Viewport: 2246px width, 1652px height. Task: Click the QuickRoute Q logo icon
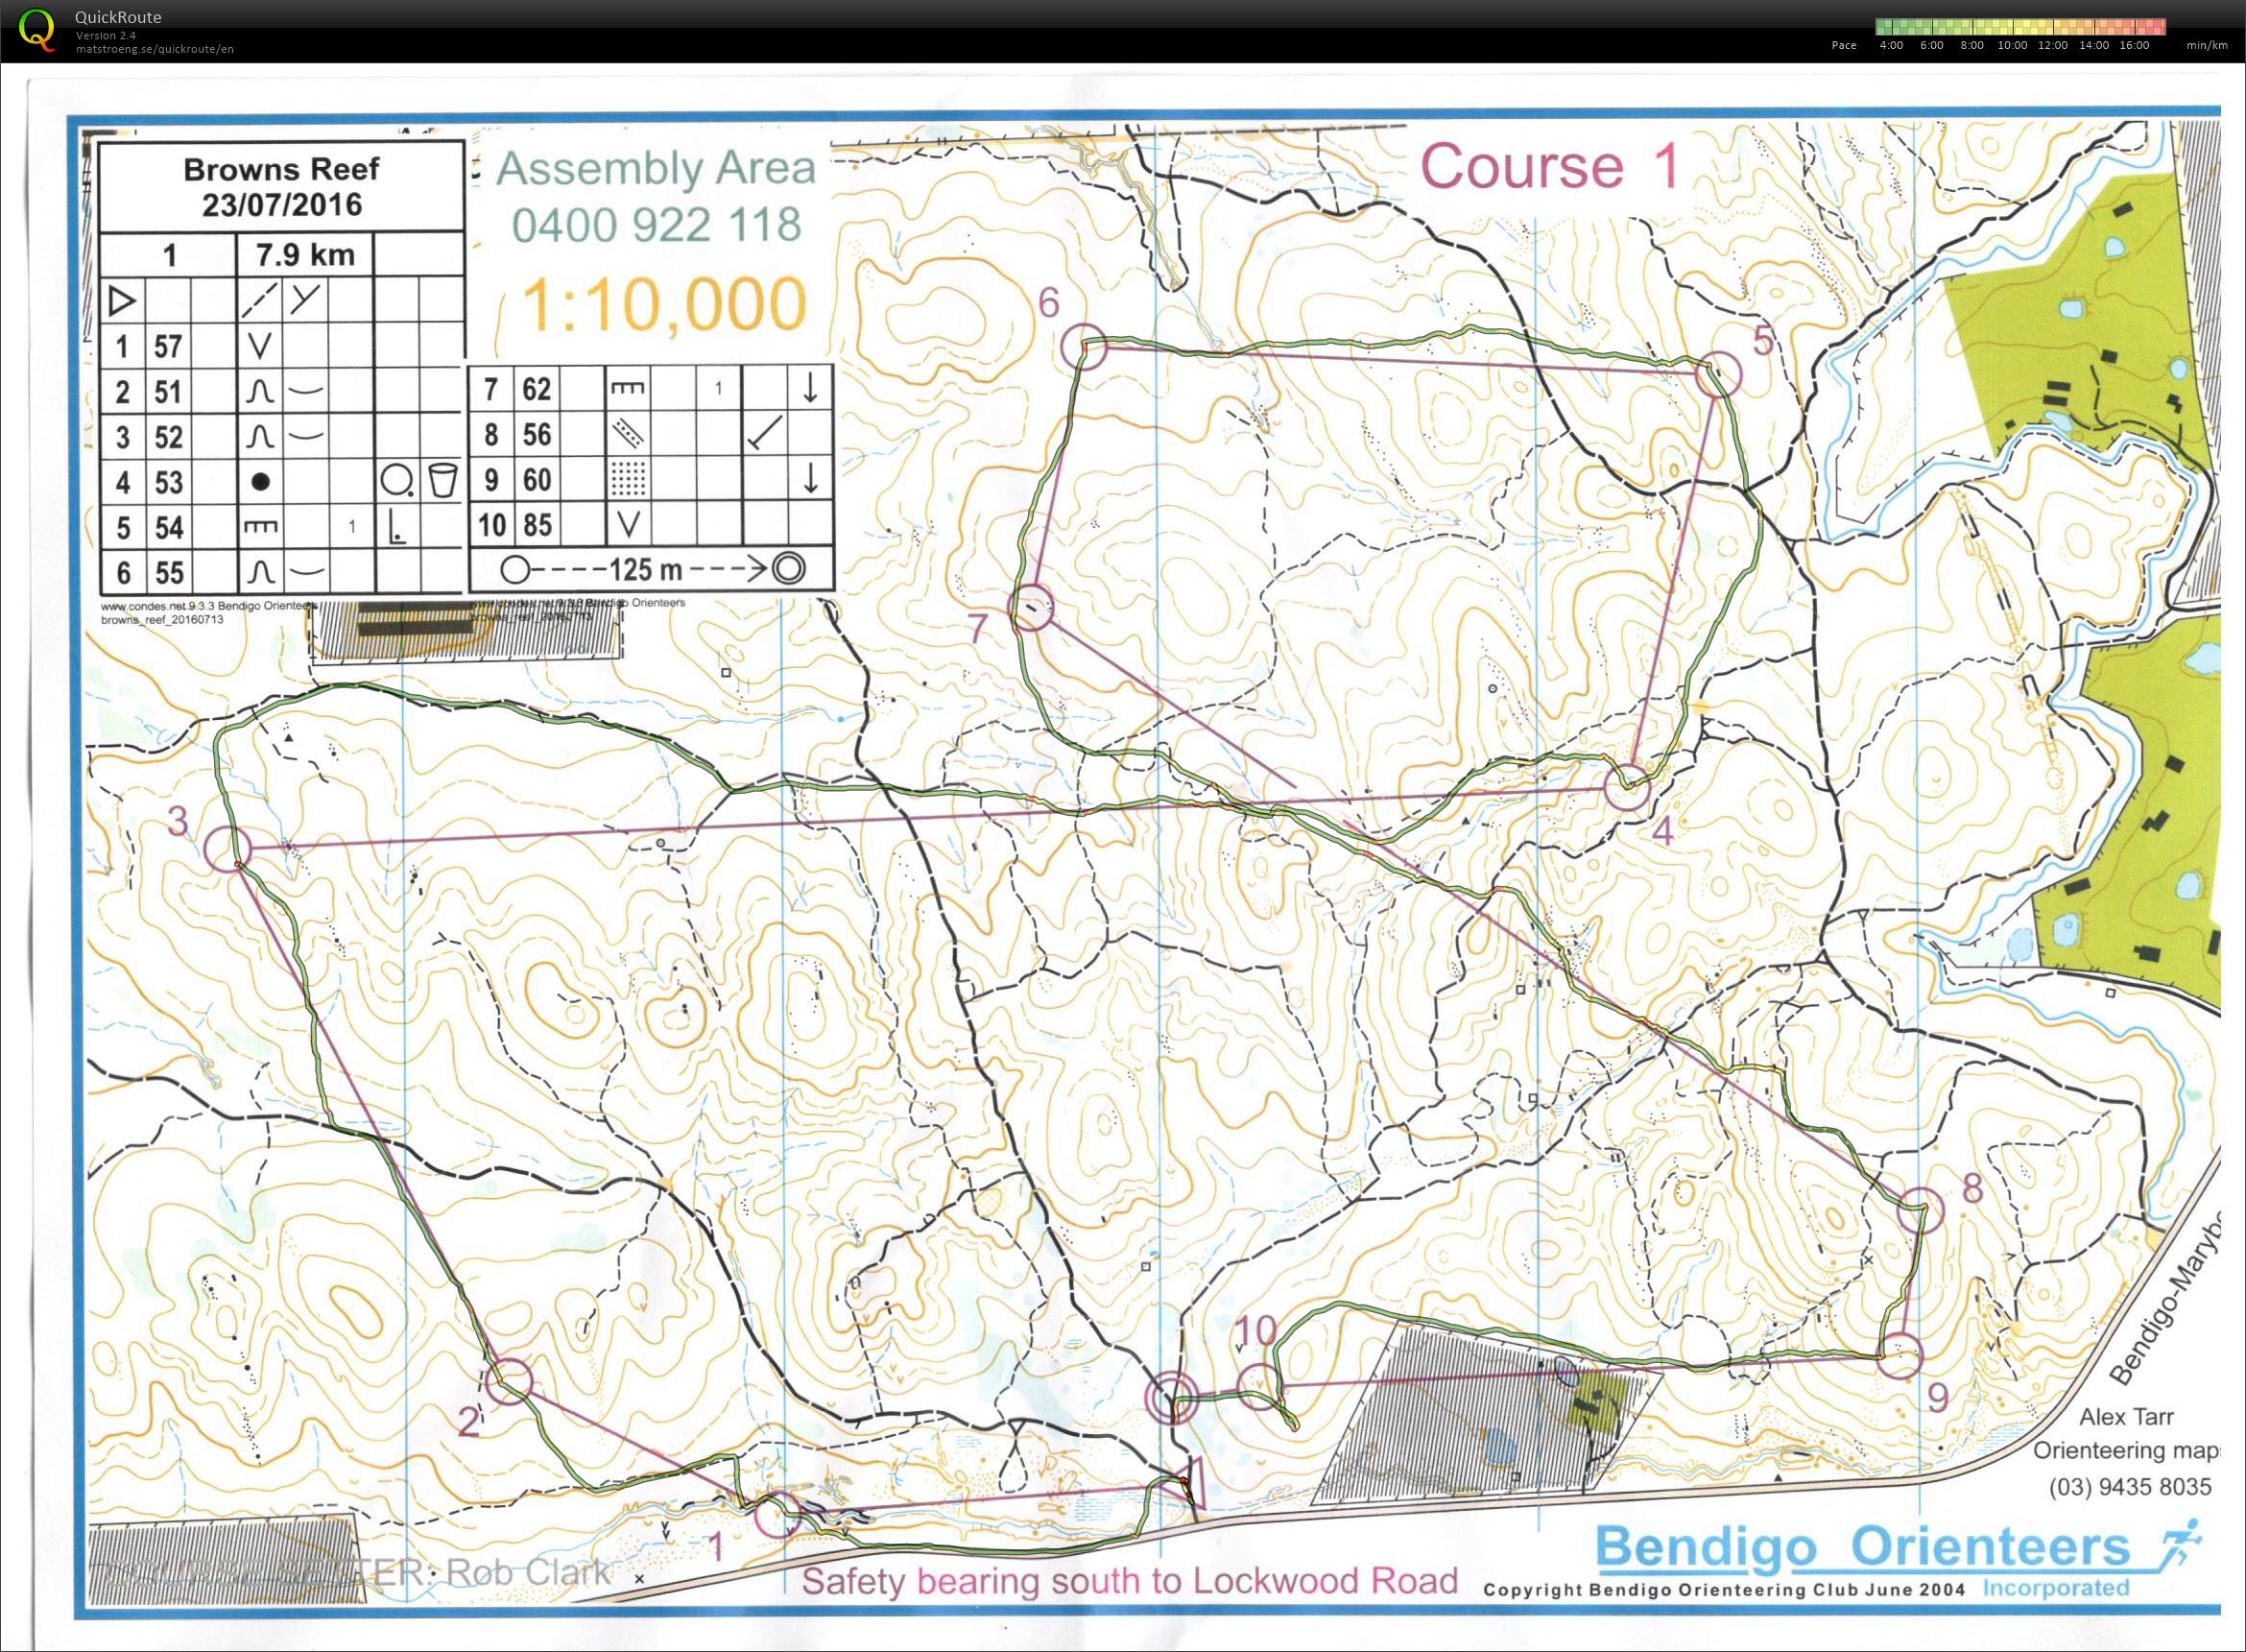(37, 29)
